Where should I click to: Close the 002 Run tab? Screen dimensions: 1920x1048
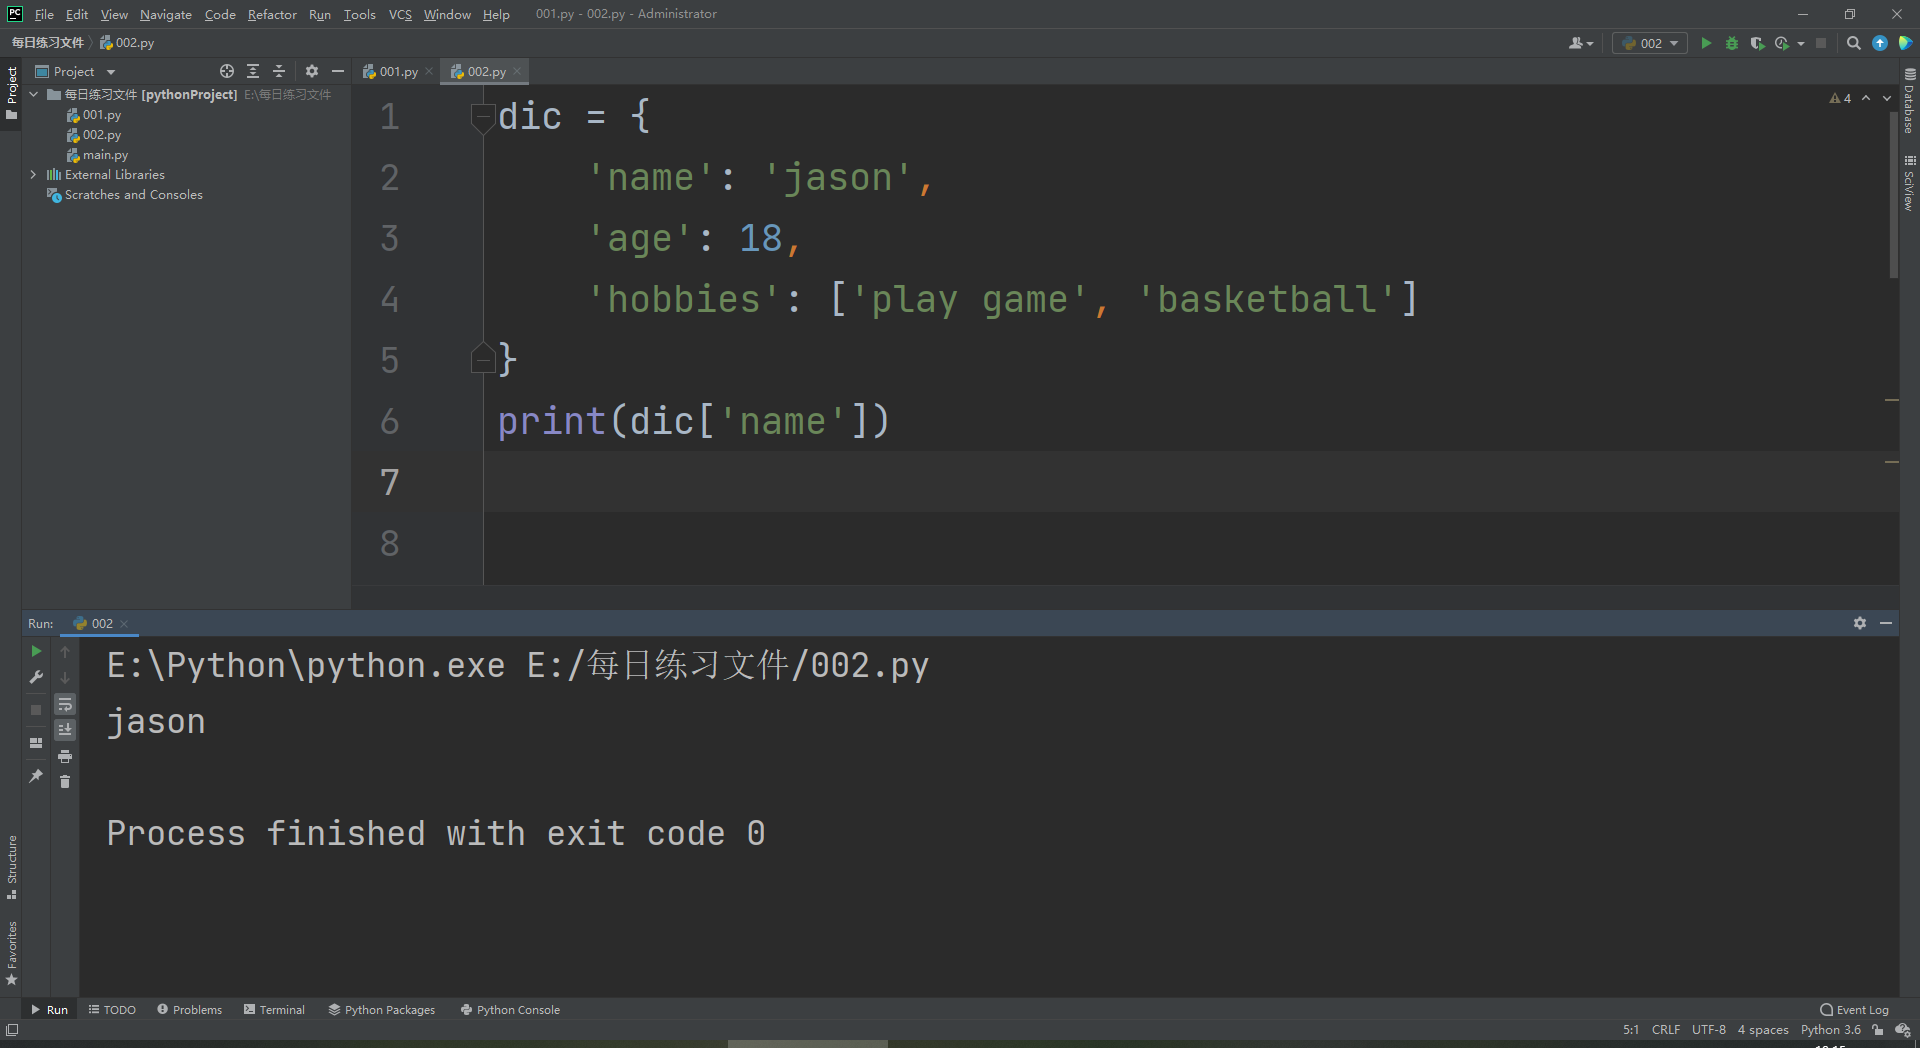coord(124,623)
